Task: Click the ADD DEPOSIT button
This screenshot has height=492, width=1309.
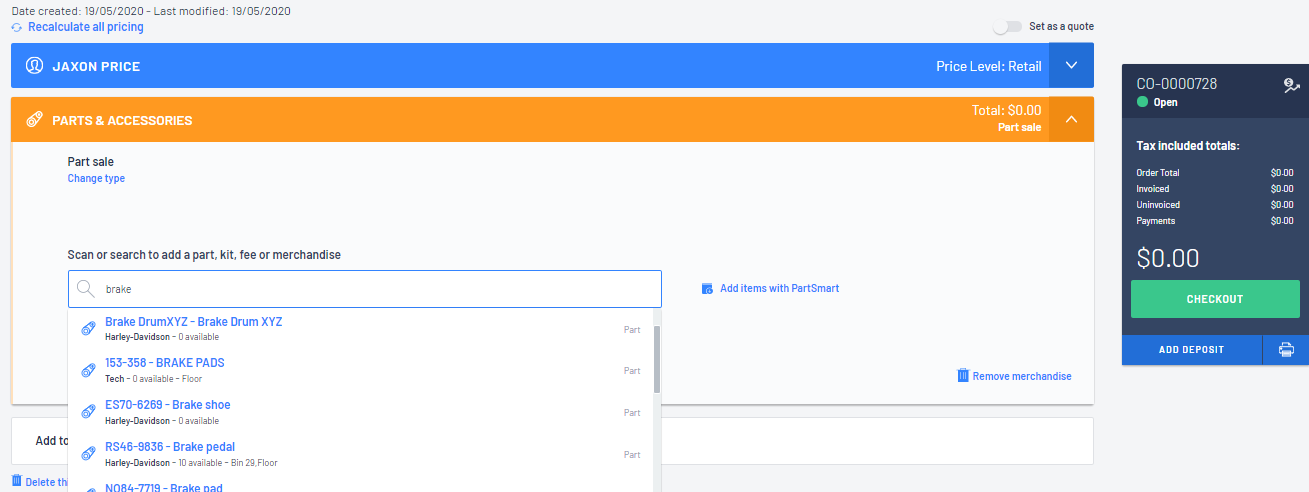Action: 1192,350
